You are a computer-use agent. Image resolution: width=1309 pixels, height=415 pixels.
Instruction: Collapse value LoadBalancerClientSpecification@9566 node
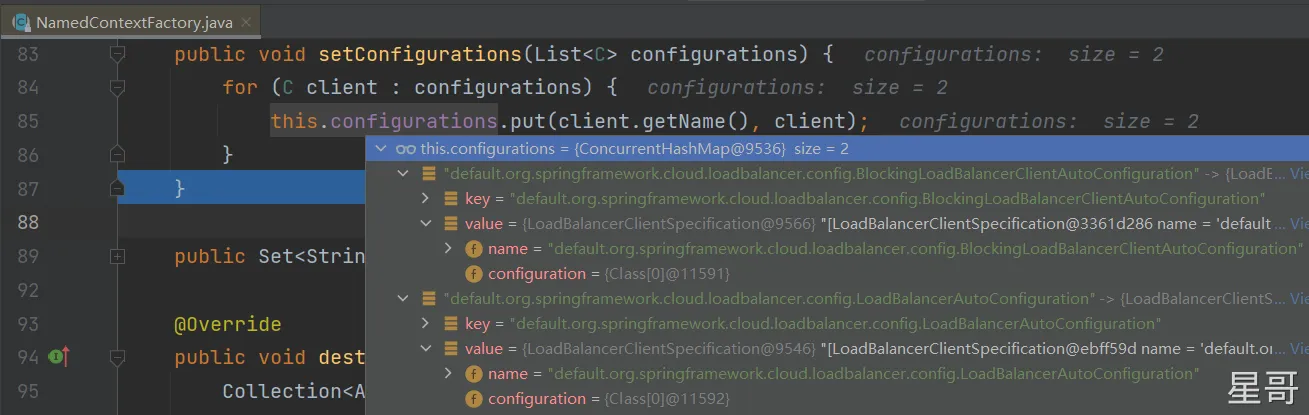tap(426, 224)
